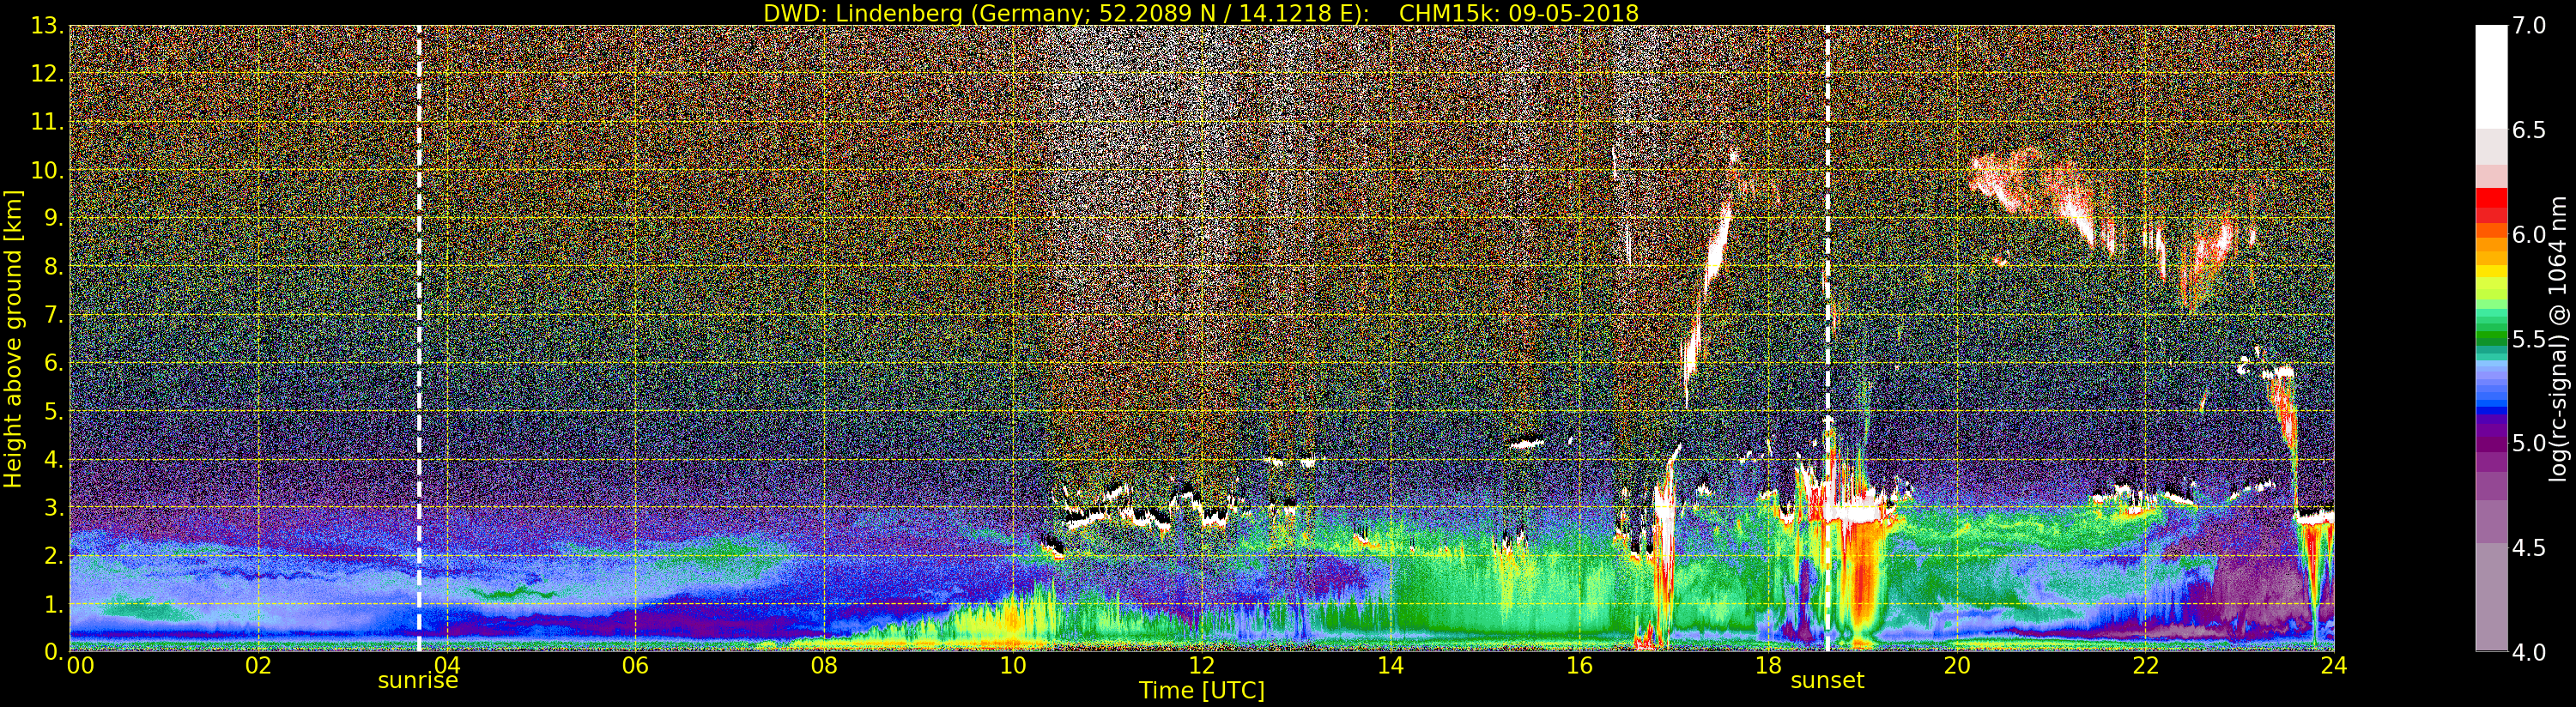Click the '8.' tick label on the height axis
Viewport: 2576px width, 707px height.
point(53,267)
